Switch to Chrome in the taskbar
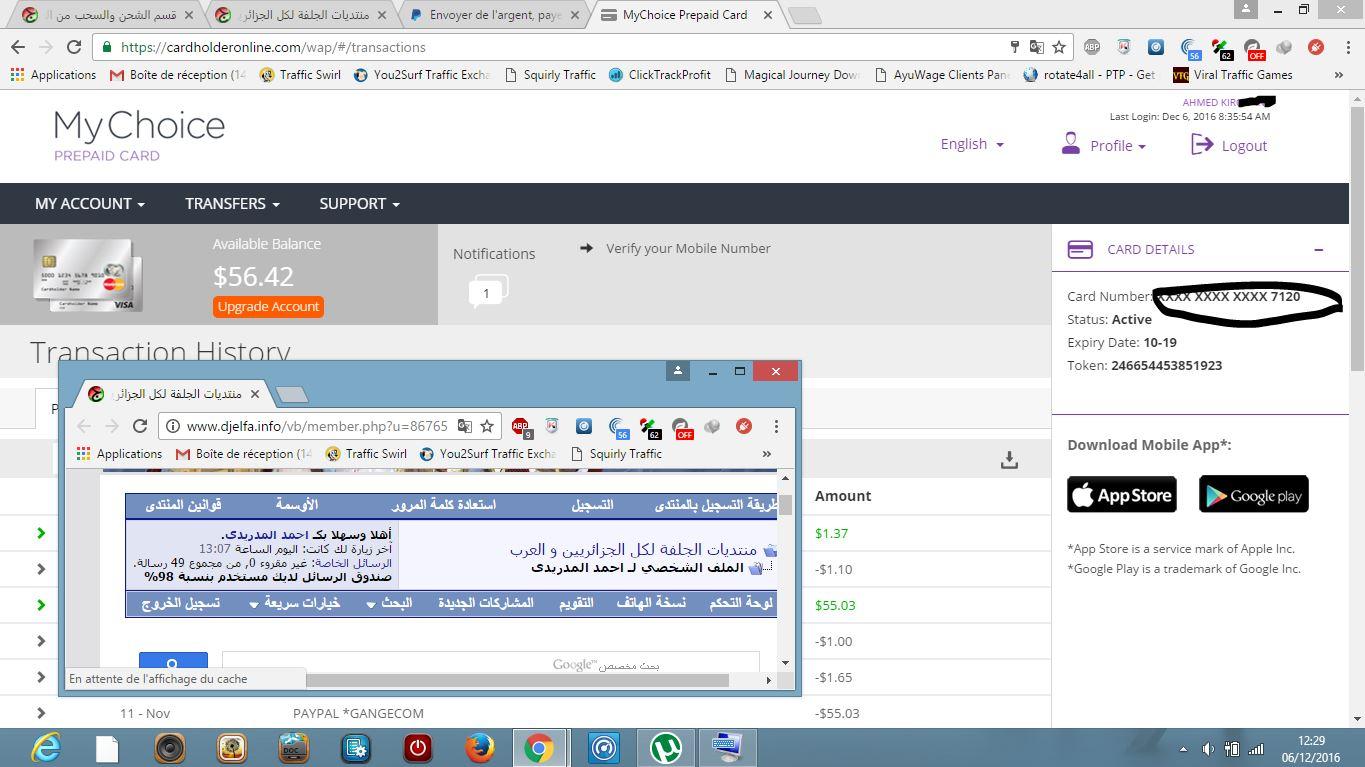 click(x=539, y=748)
